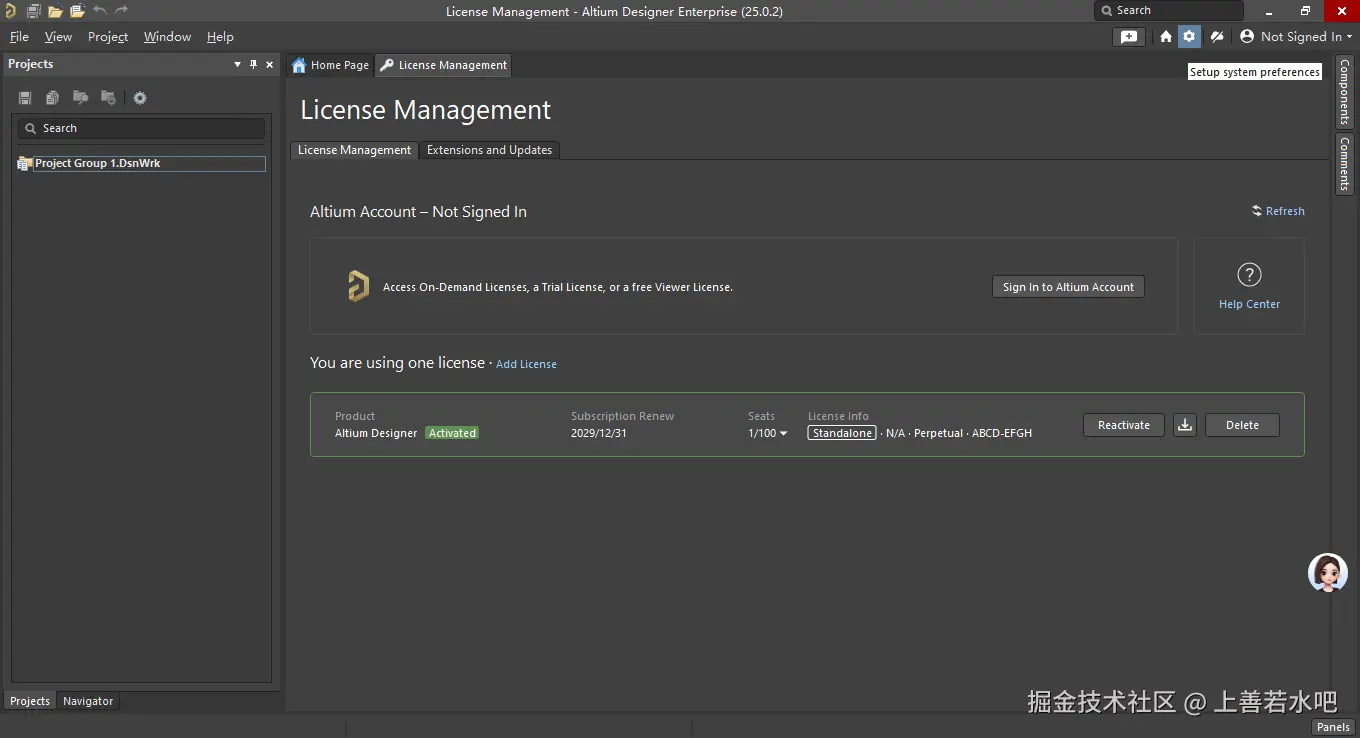Click the title bar Search box
The image size is (1360, 738).
[x=1168, y=10]
